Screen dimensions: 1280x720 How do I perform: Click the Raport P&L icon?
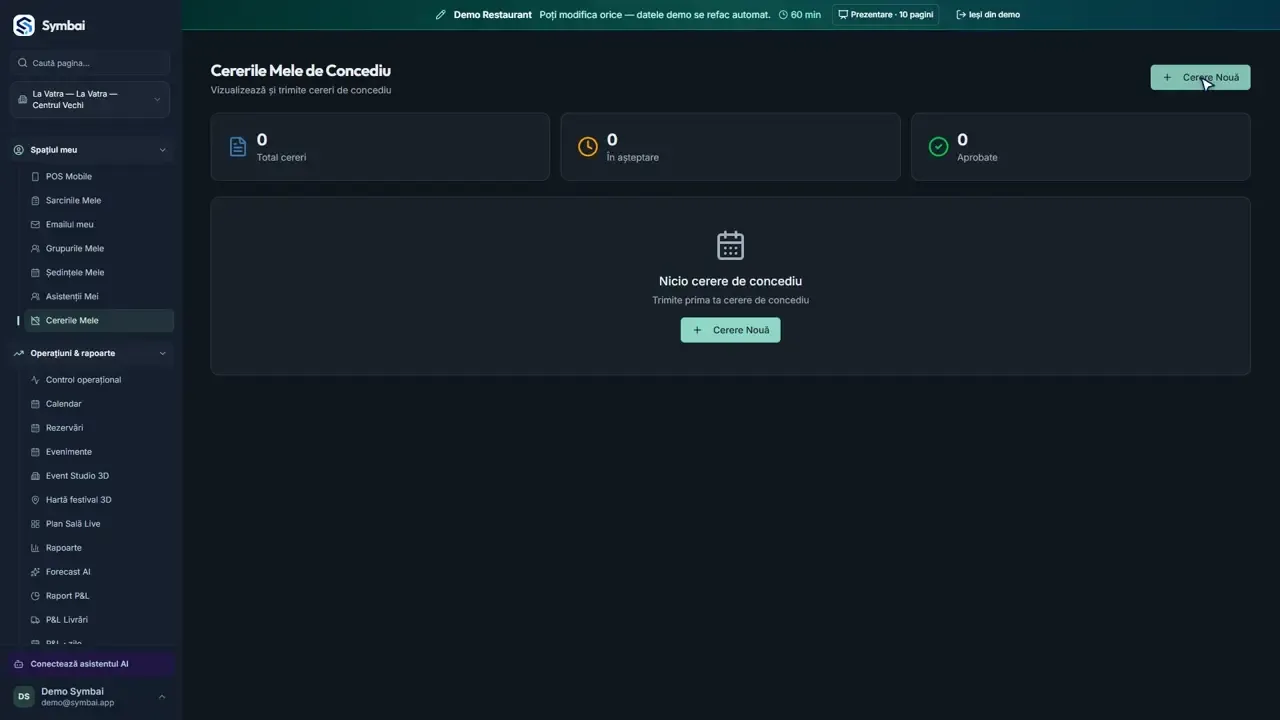pos(35,596)
